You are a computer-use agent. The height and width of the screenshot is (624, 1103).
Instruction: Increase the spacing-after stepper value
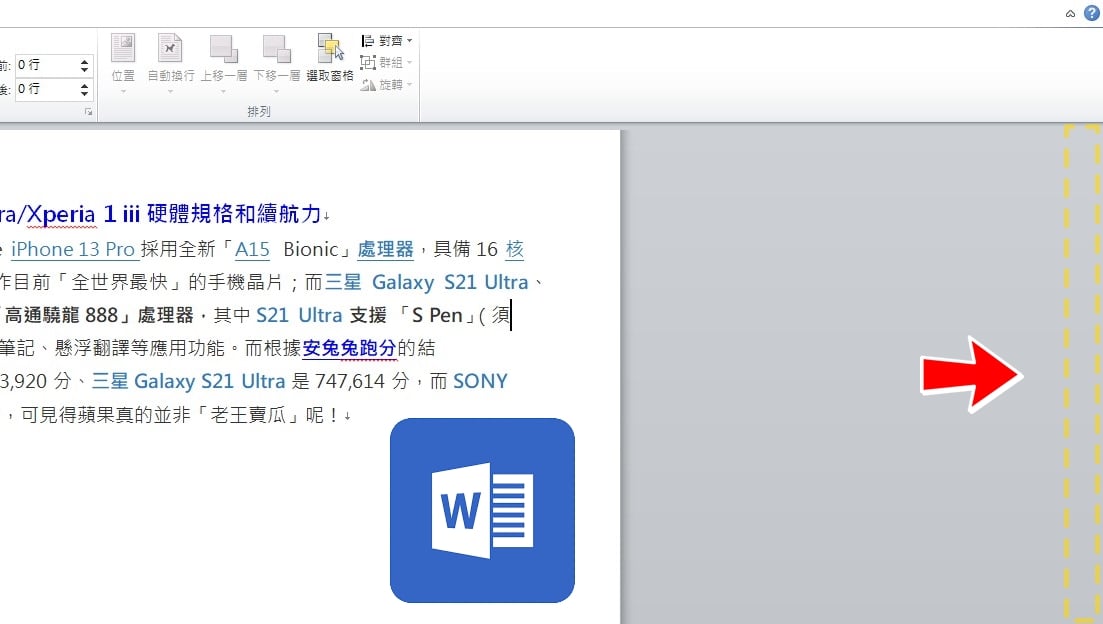coord(84,86)
